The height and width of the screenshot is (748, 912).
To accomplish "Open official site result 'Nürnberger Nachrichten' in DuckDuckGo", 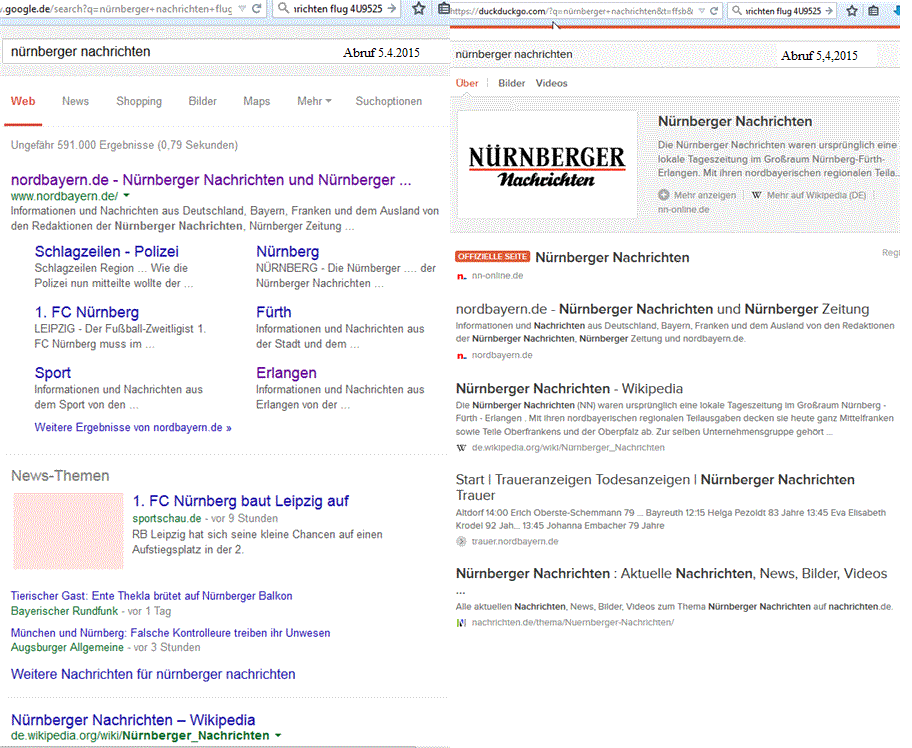I will (612, 258).
